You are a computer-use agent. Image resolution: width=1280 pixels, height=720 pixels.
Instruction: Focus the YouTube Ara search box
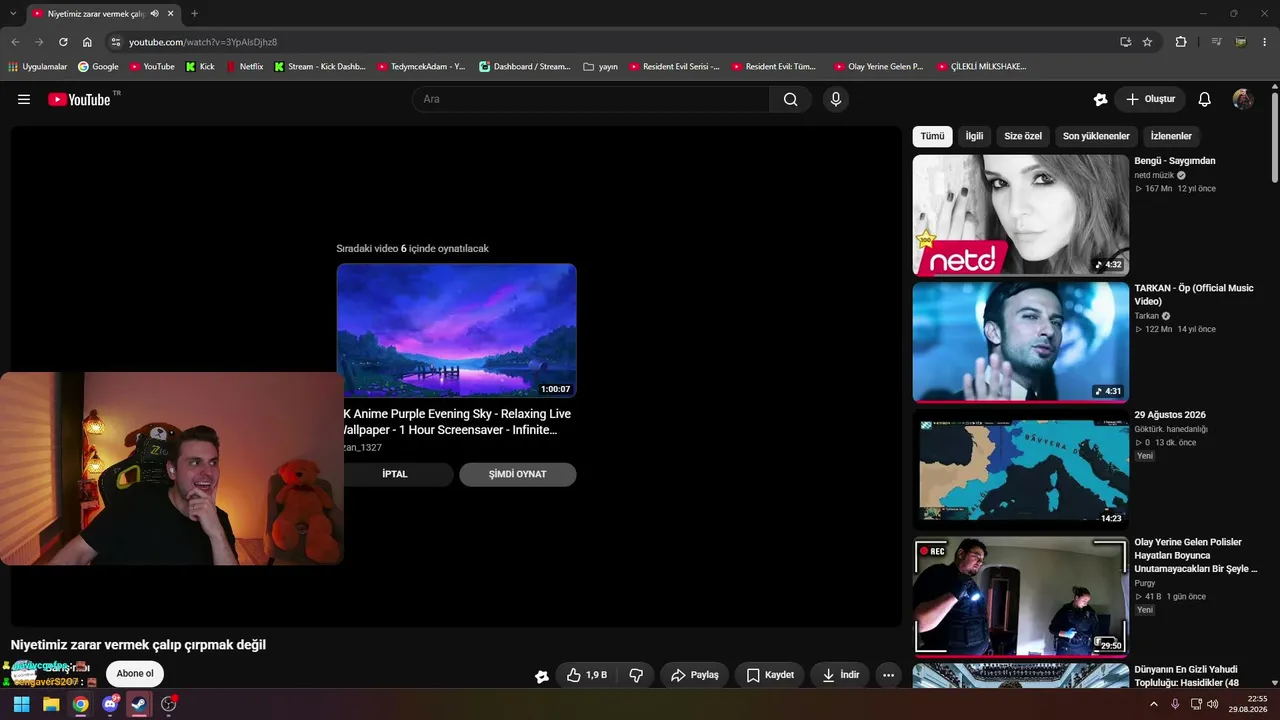(x=591, y=99)
